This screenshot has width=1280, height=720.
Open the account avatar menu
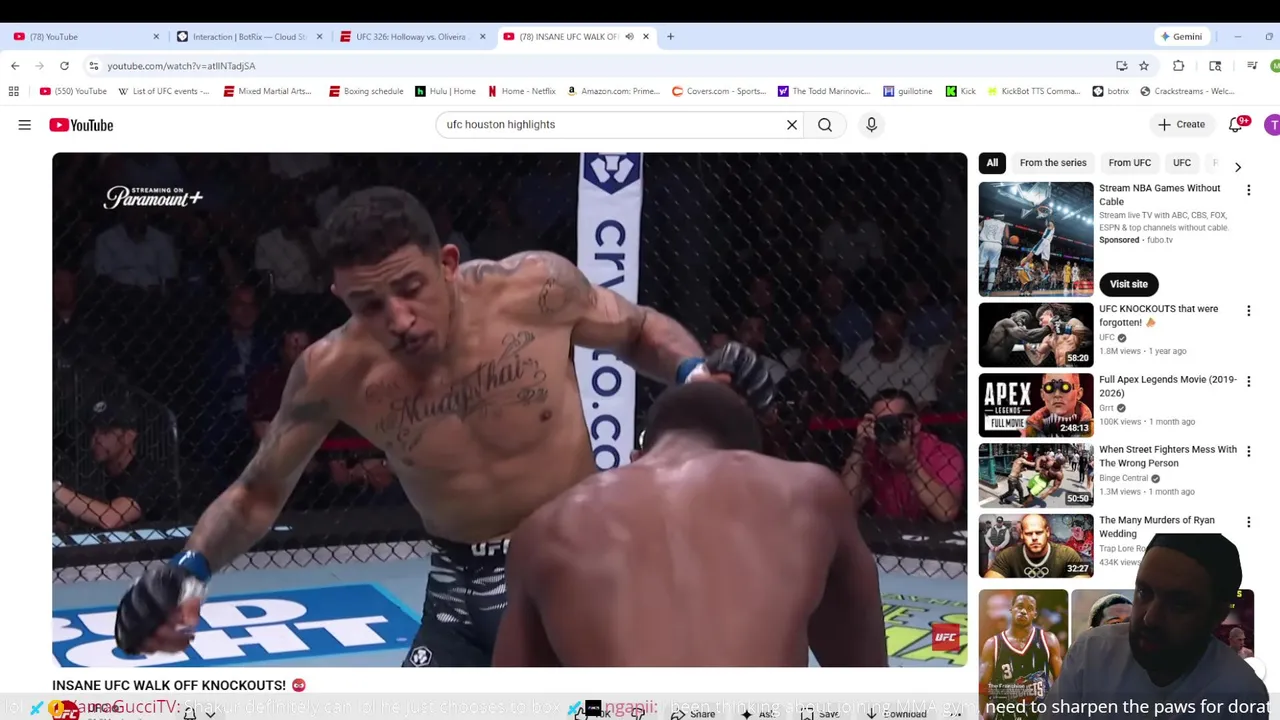(x=1272, y=125)
